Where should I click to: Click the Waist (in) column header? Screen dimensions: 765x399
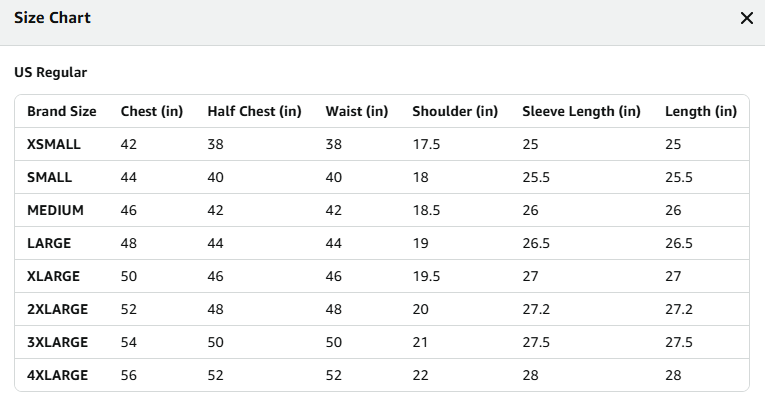[357, 111]
